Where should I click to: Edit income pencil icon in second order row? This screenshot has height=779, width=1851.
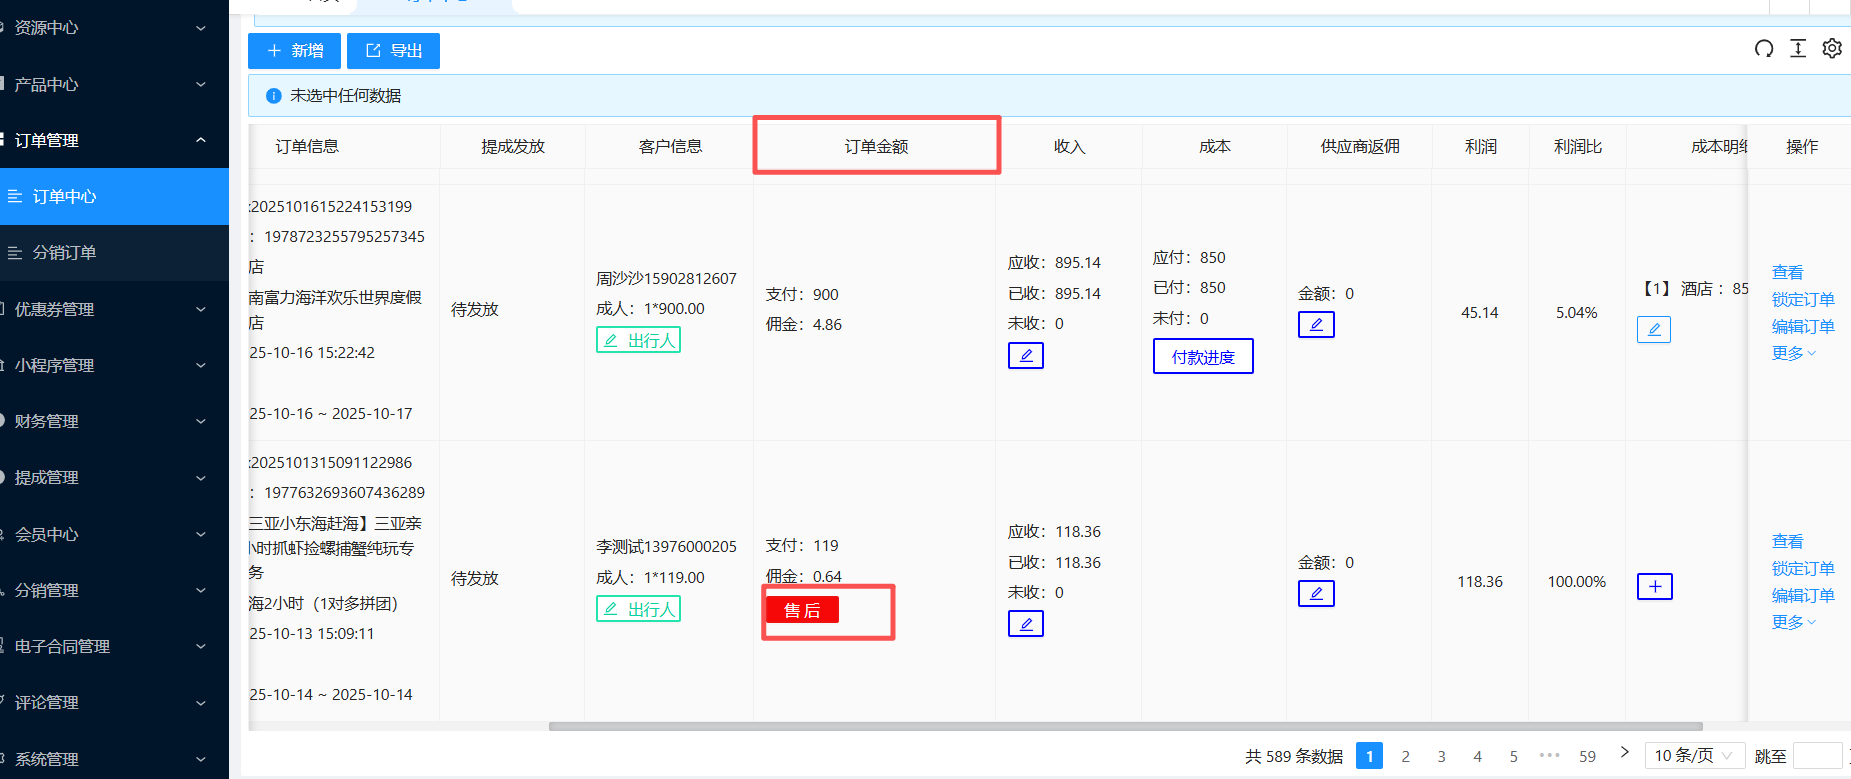pos(1026,625)
